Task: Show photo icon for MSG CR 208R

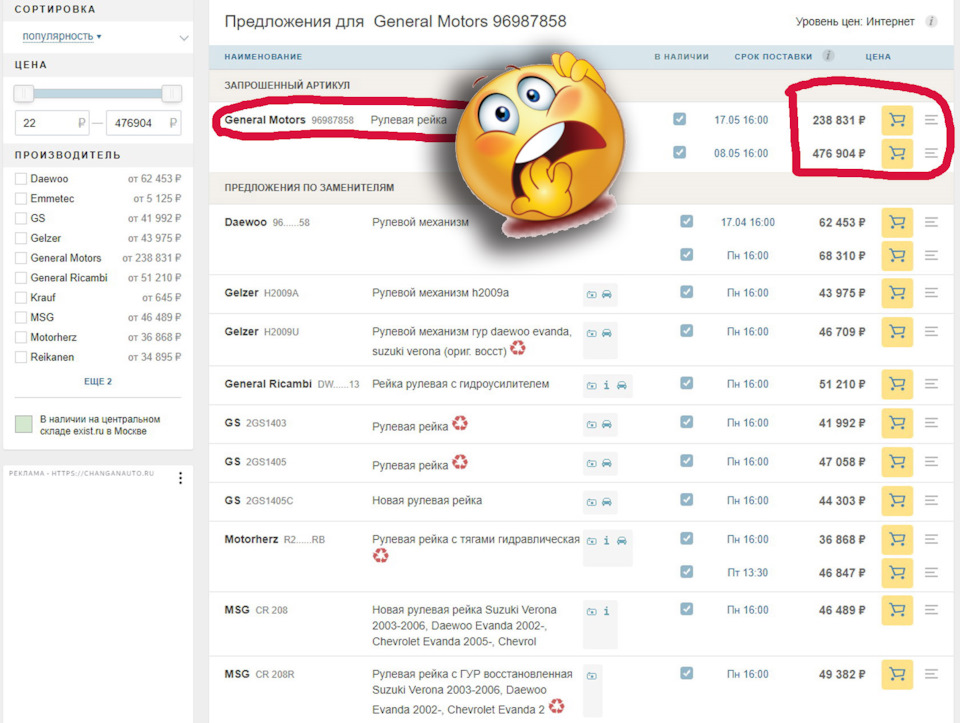Action: point(591,676)
